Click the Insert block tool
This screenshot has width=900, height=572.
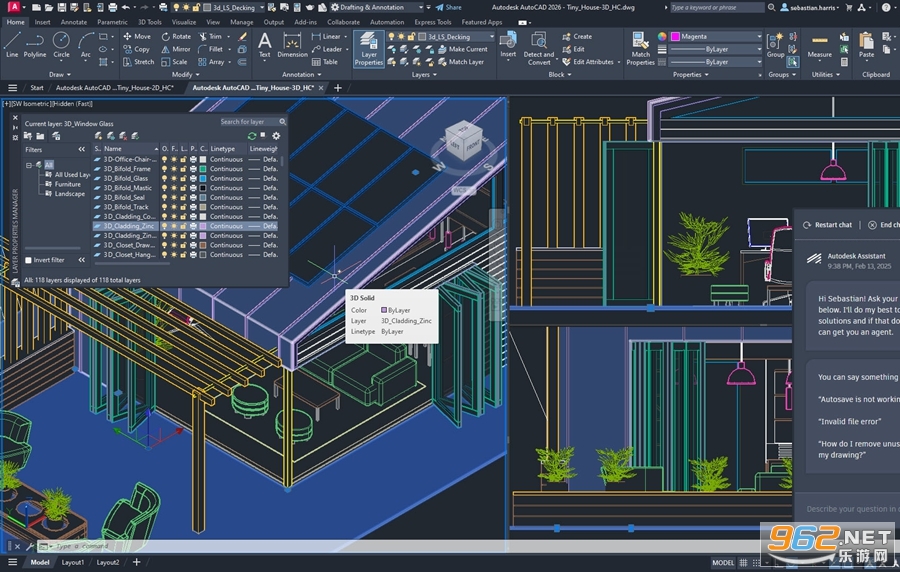coord(508,45)
